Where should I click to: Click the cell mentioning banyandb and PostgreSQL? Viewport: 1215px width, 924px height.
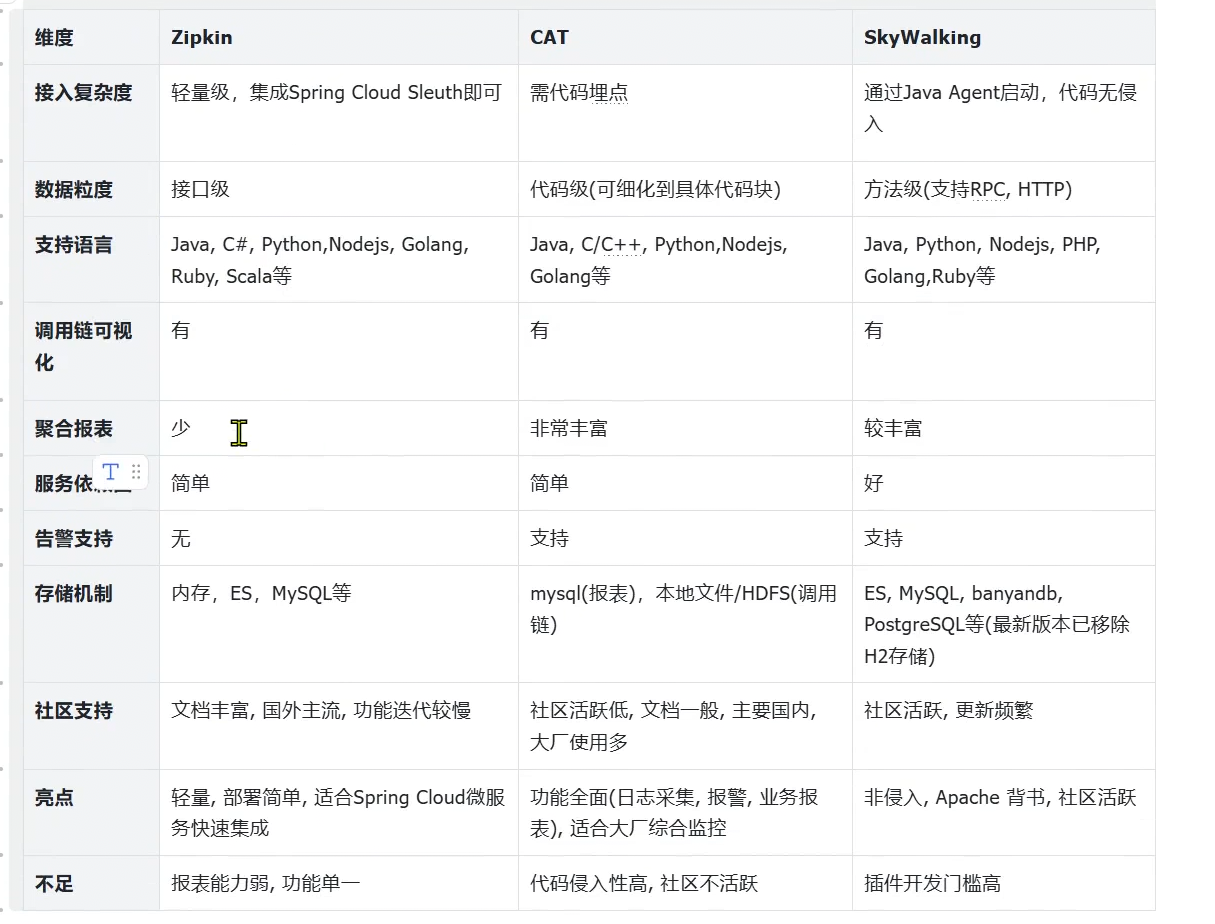[1004, 624]
